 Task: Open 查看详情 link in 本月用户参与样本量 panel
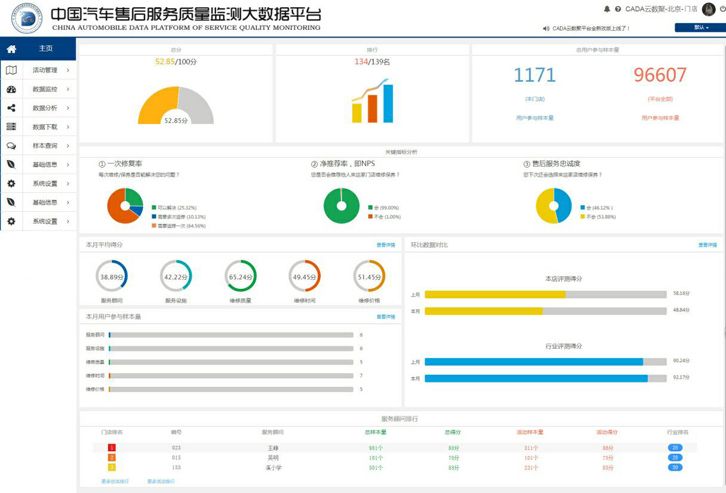pyautogui.click(x=386, y=317)
